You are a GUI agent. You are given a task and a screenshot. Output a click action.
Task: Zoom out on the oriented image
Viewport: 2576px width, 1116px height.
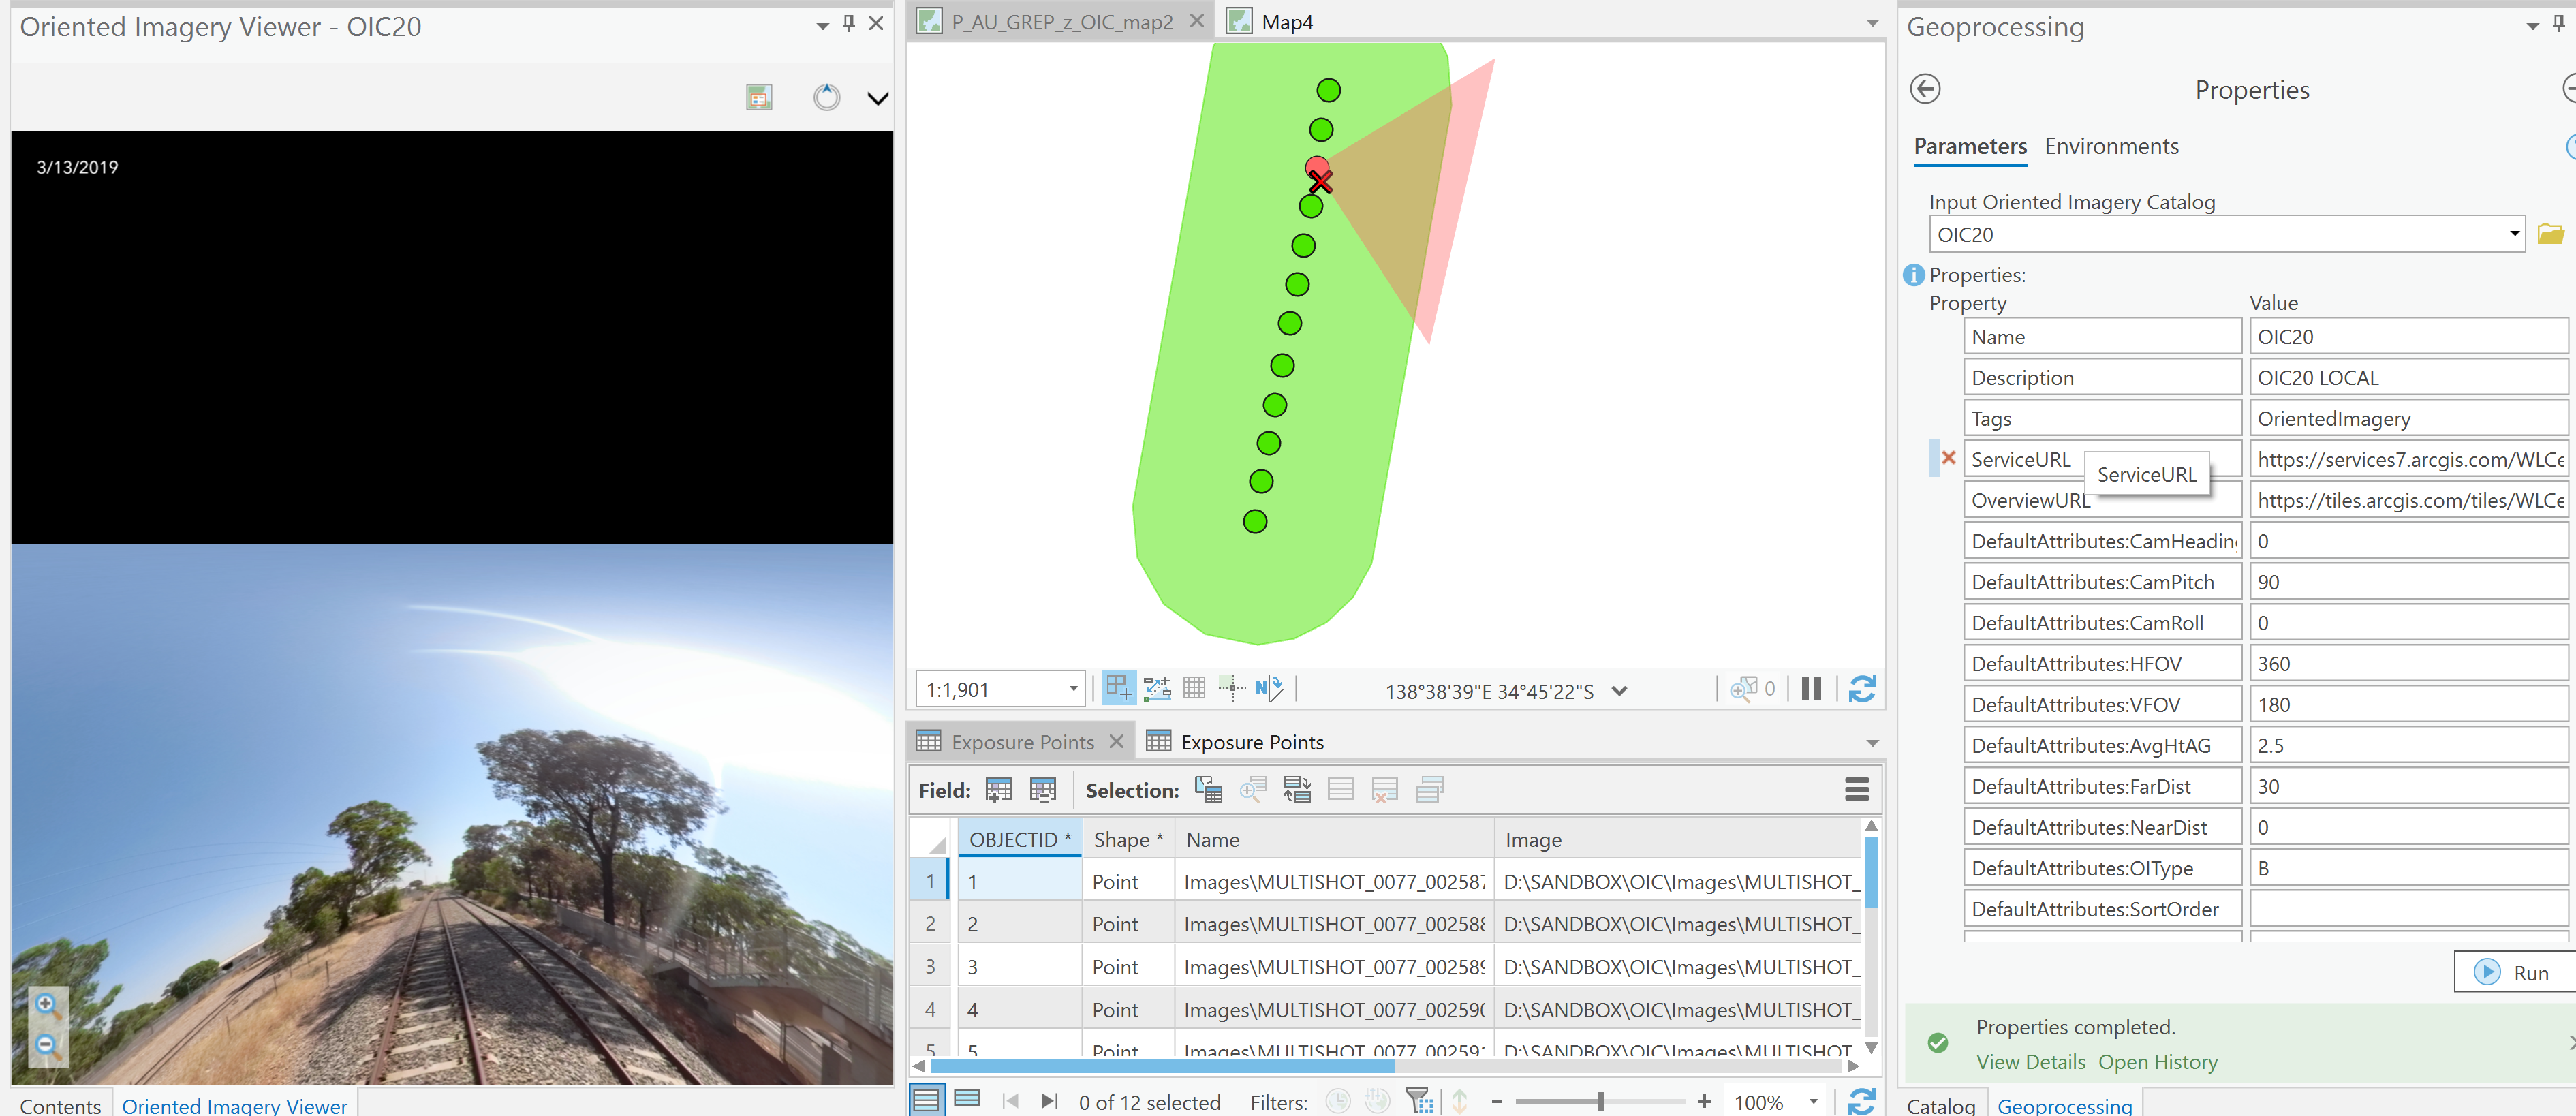[x=47, y=1046]
